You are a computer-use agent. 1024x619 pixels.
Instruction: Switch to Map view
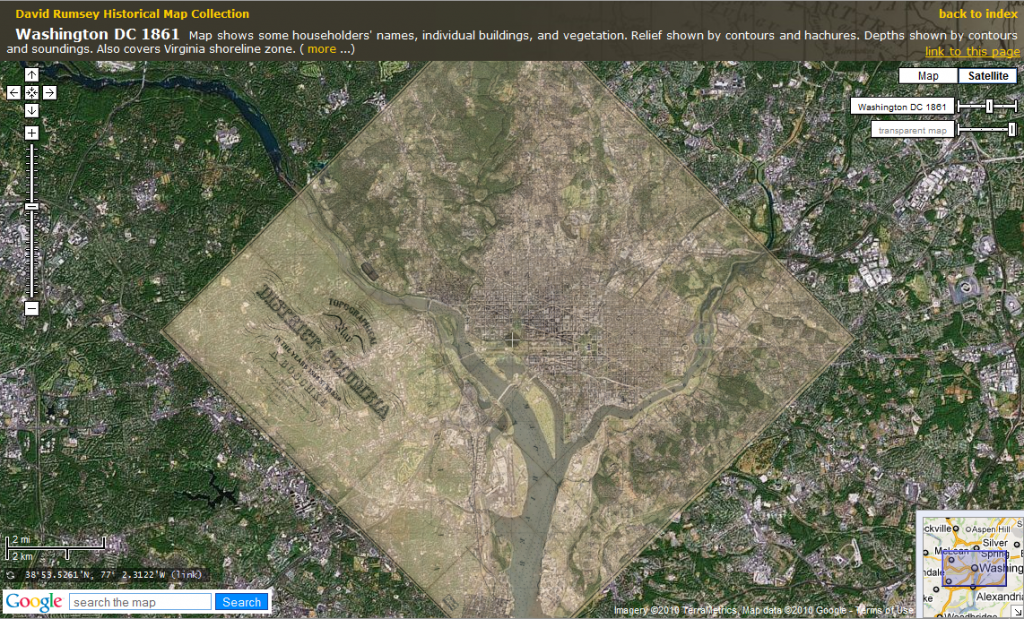(x=928, y=76)
